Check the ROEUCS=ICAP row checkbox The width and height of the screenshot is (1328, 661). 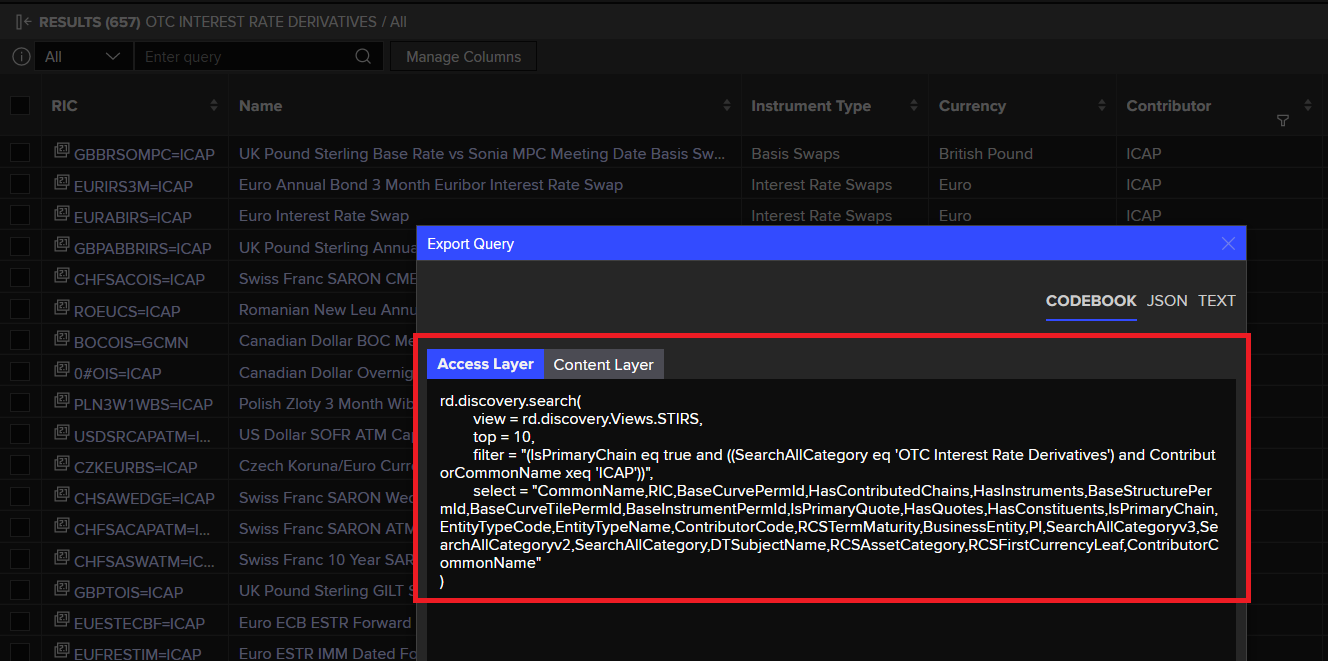coord(20,309)
